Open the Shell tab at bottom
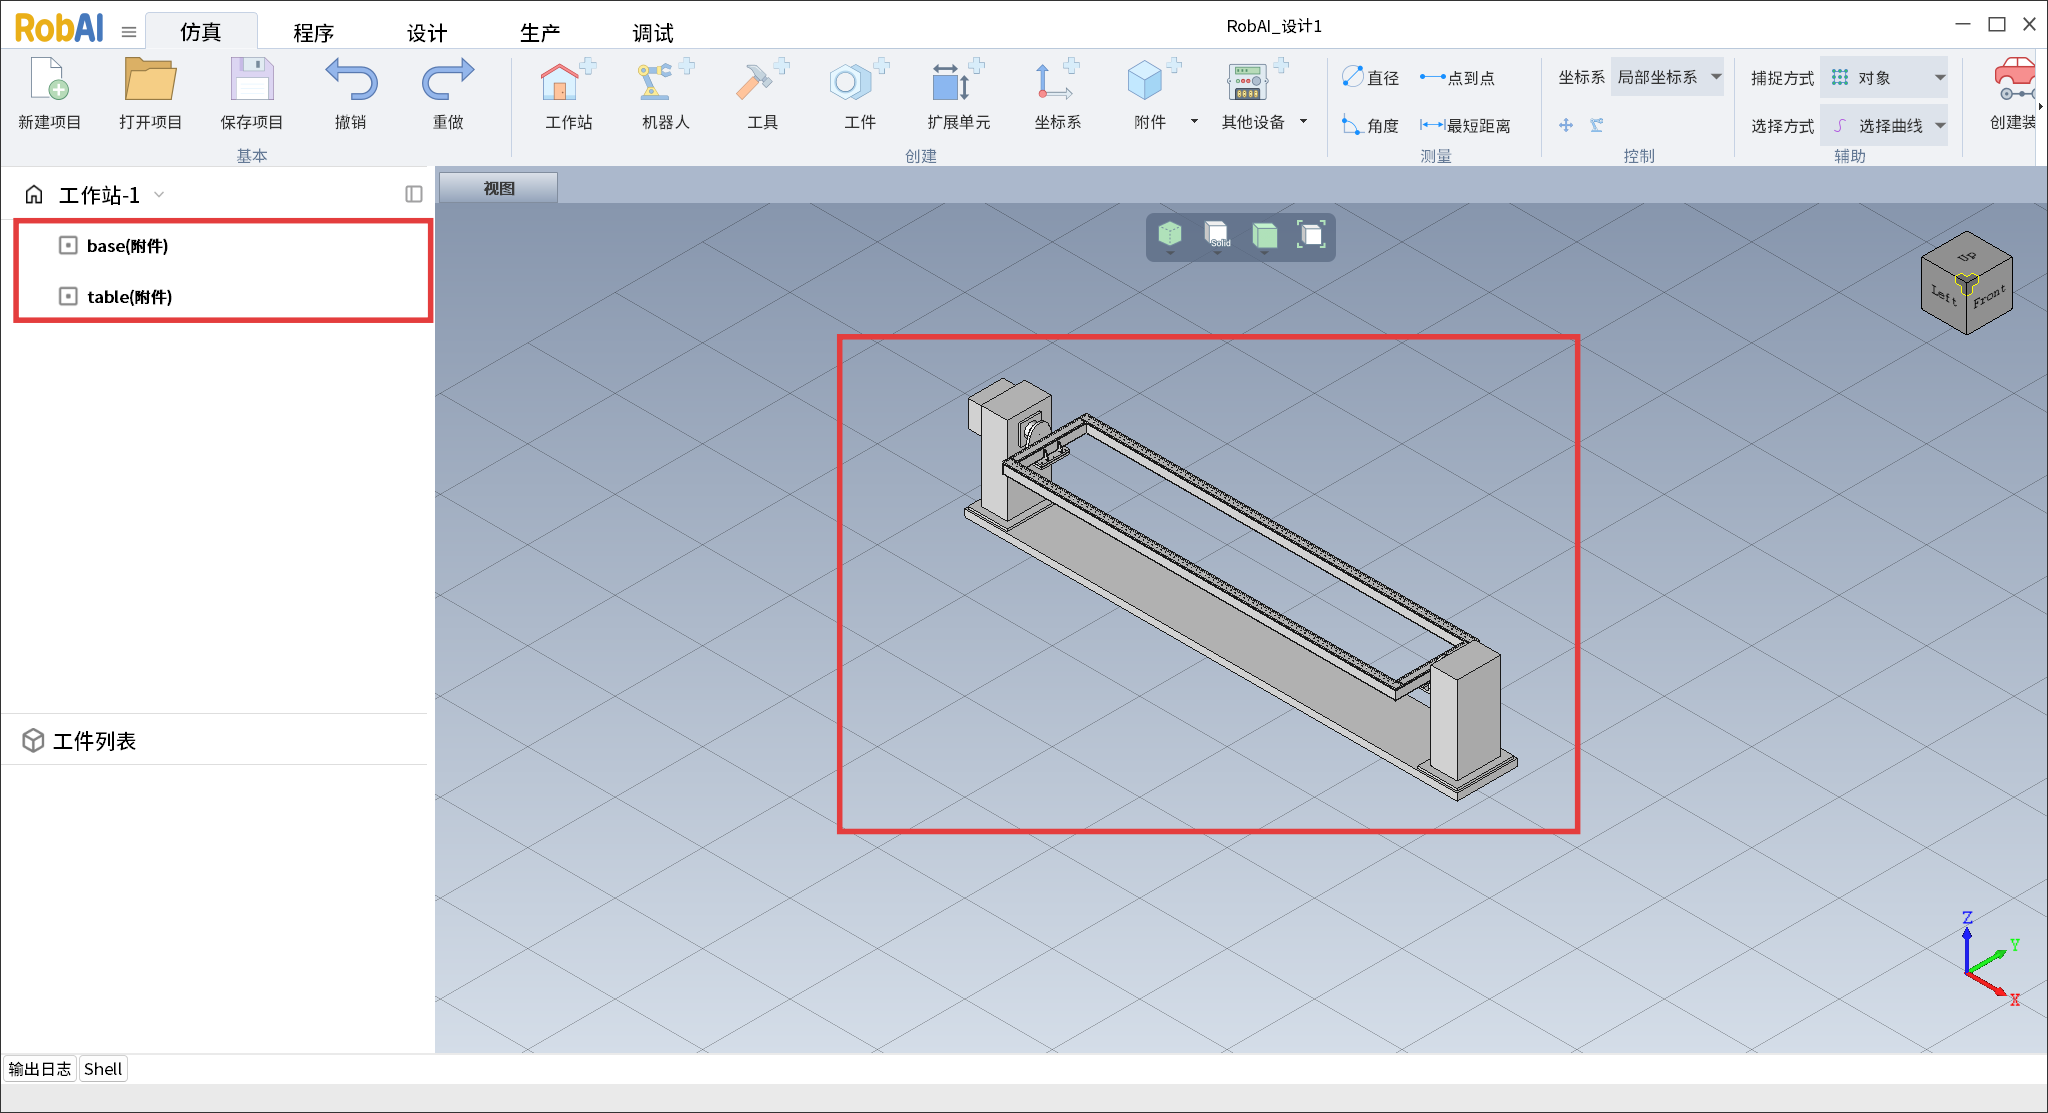2048x1113 pixels. [103, 1068]
